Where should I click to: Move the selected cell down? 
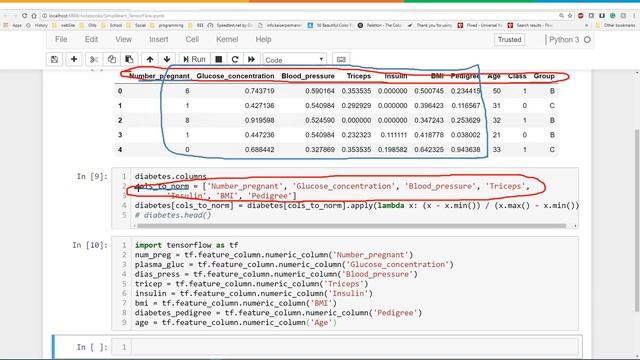pyautogui.click(x=167, y=60)
